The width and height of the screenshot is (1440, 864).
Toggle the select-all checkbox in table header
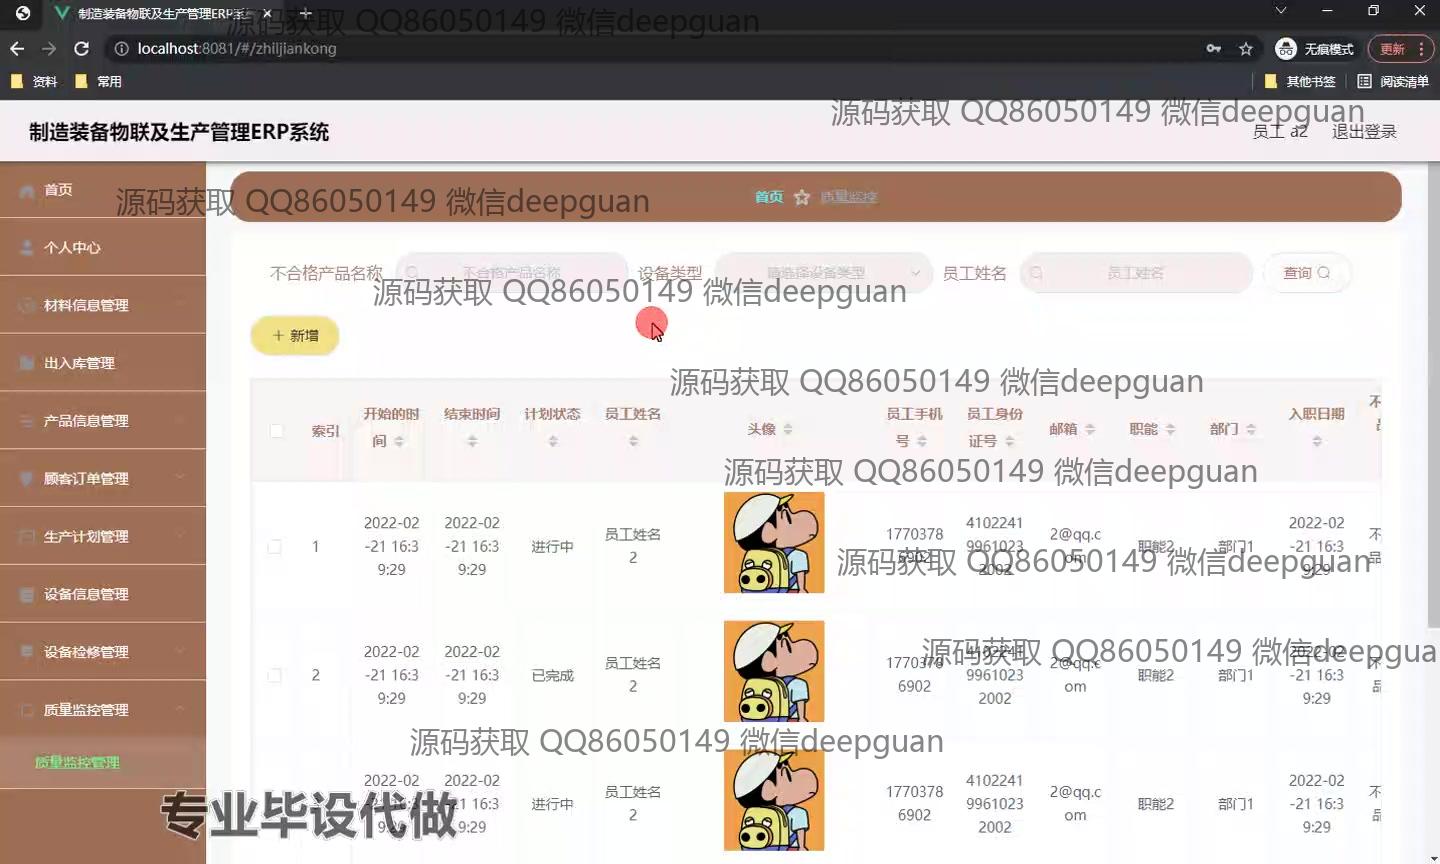click(x=276, y=431)
